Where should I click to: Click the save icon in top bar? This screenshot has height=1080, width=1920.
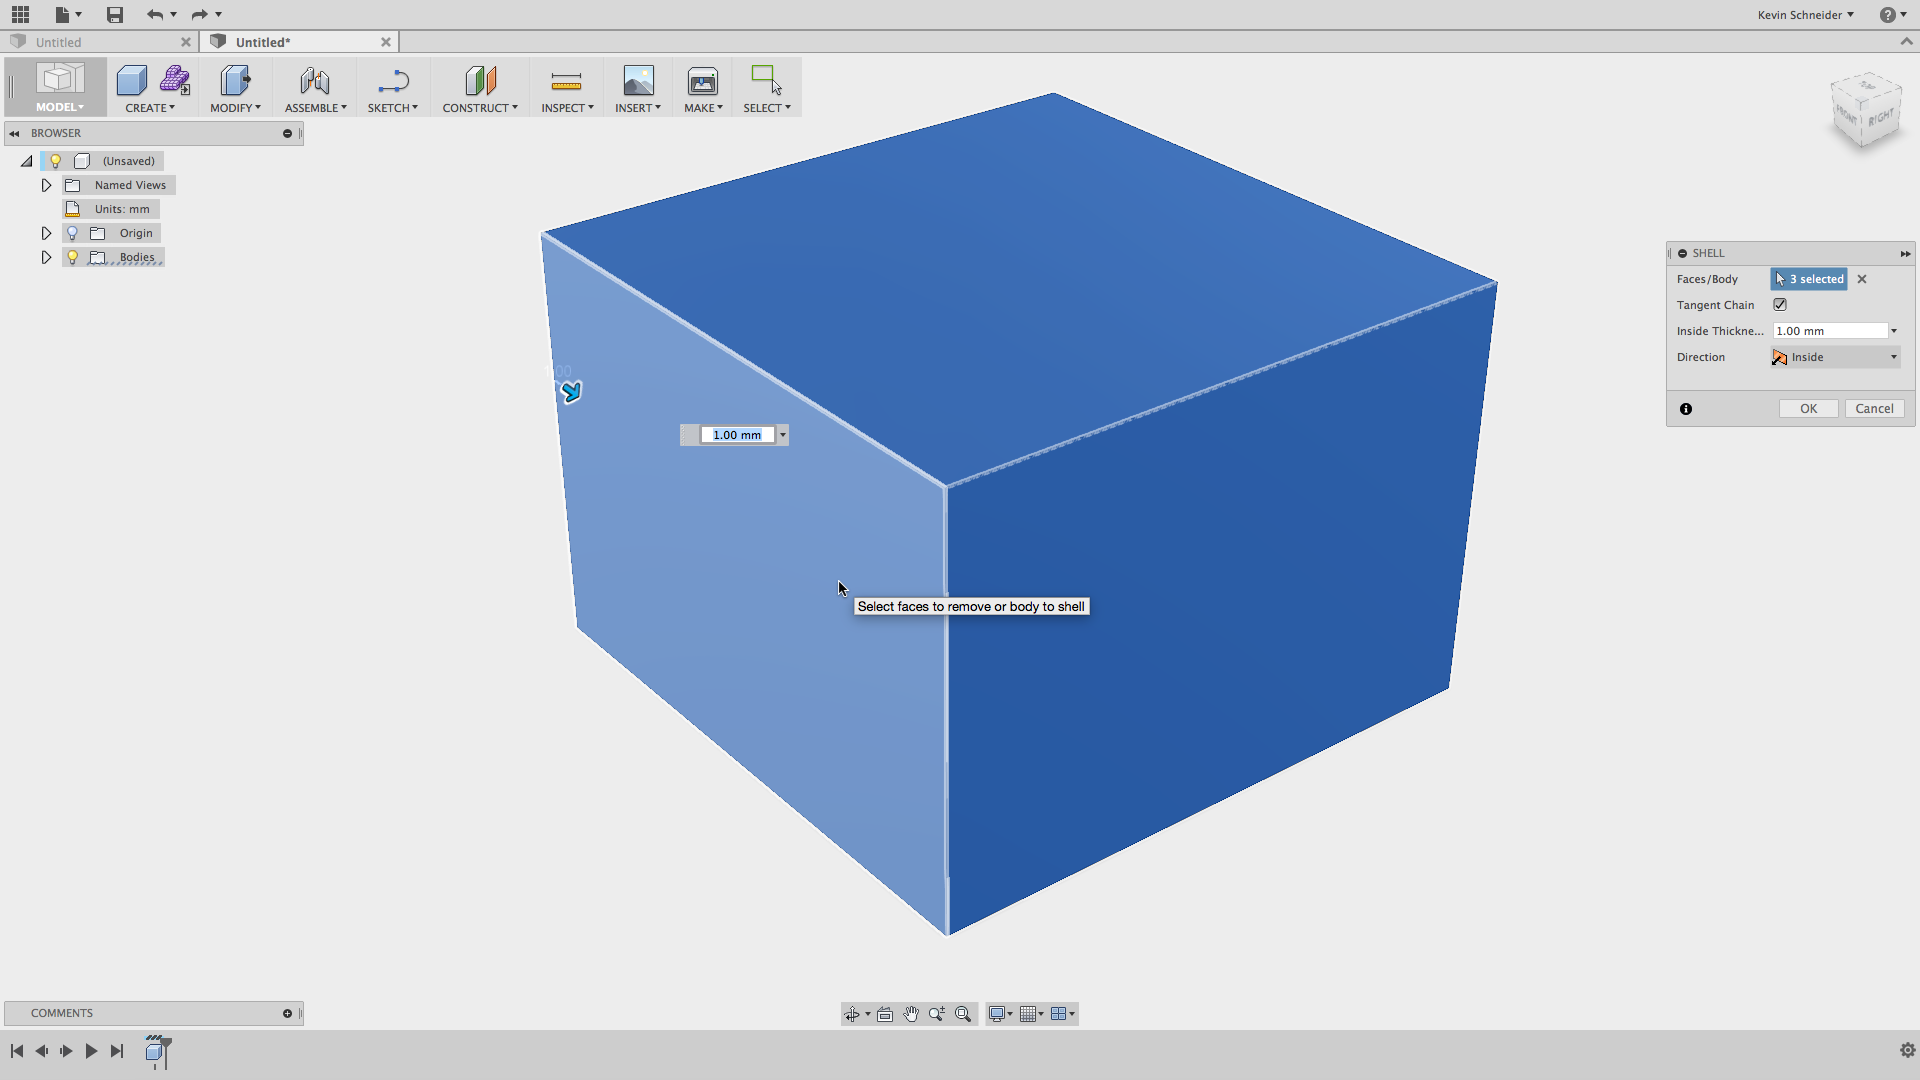tap(115, 14)
